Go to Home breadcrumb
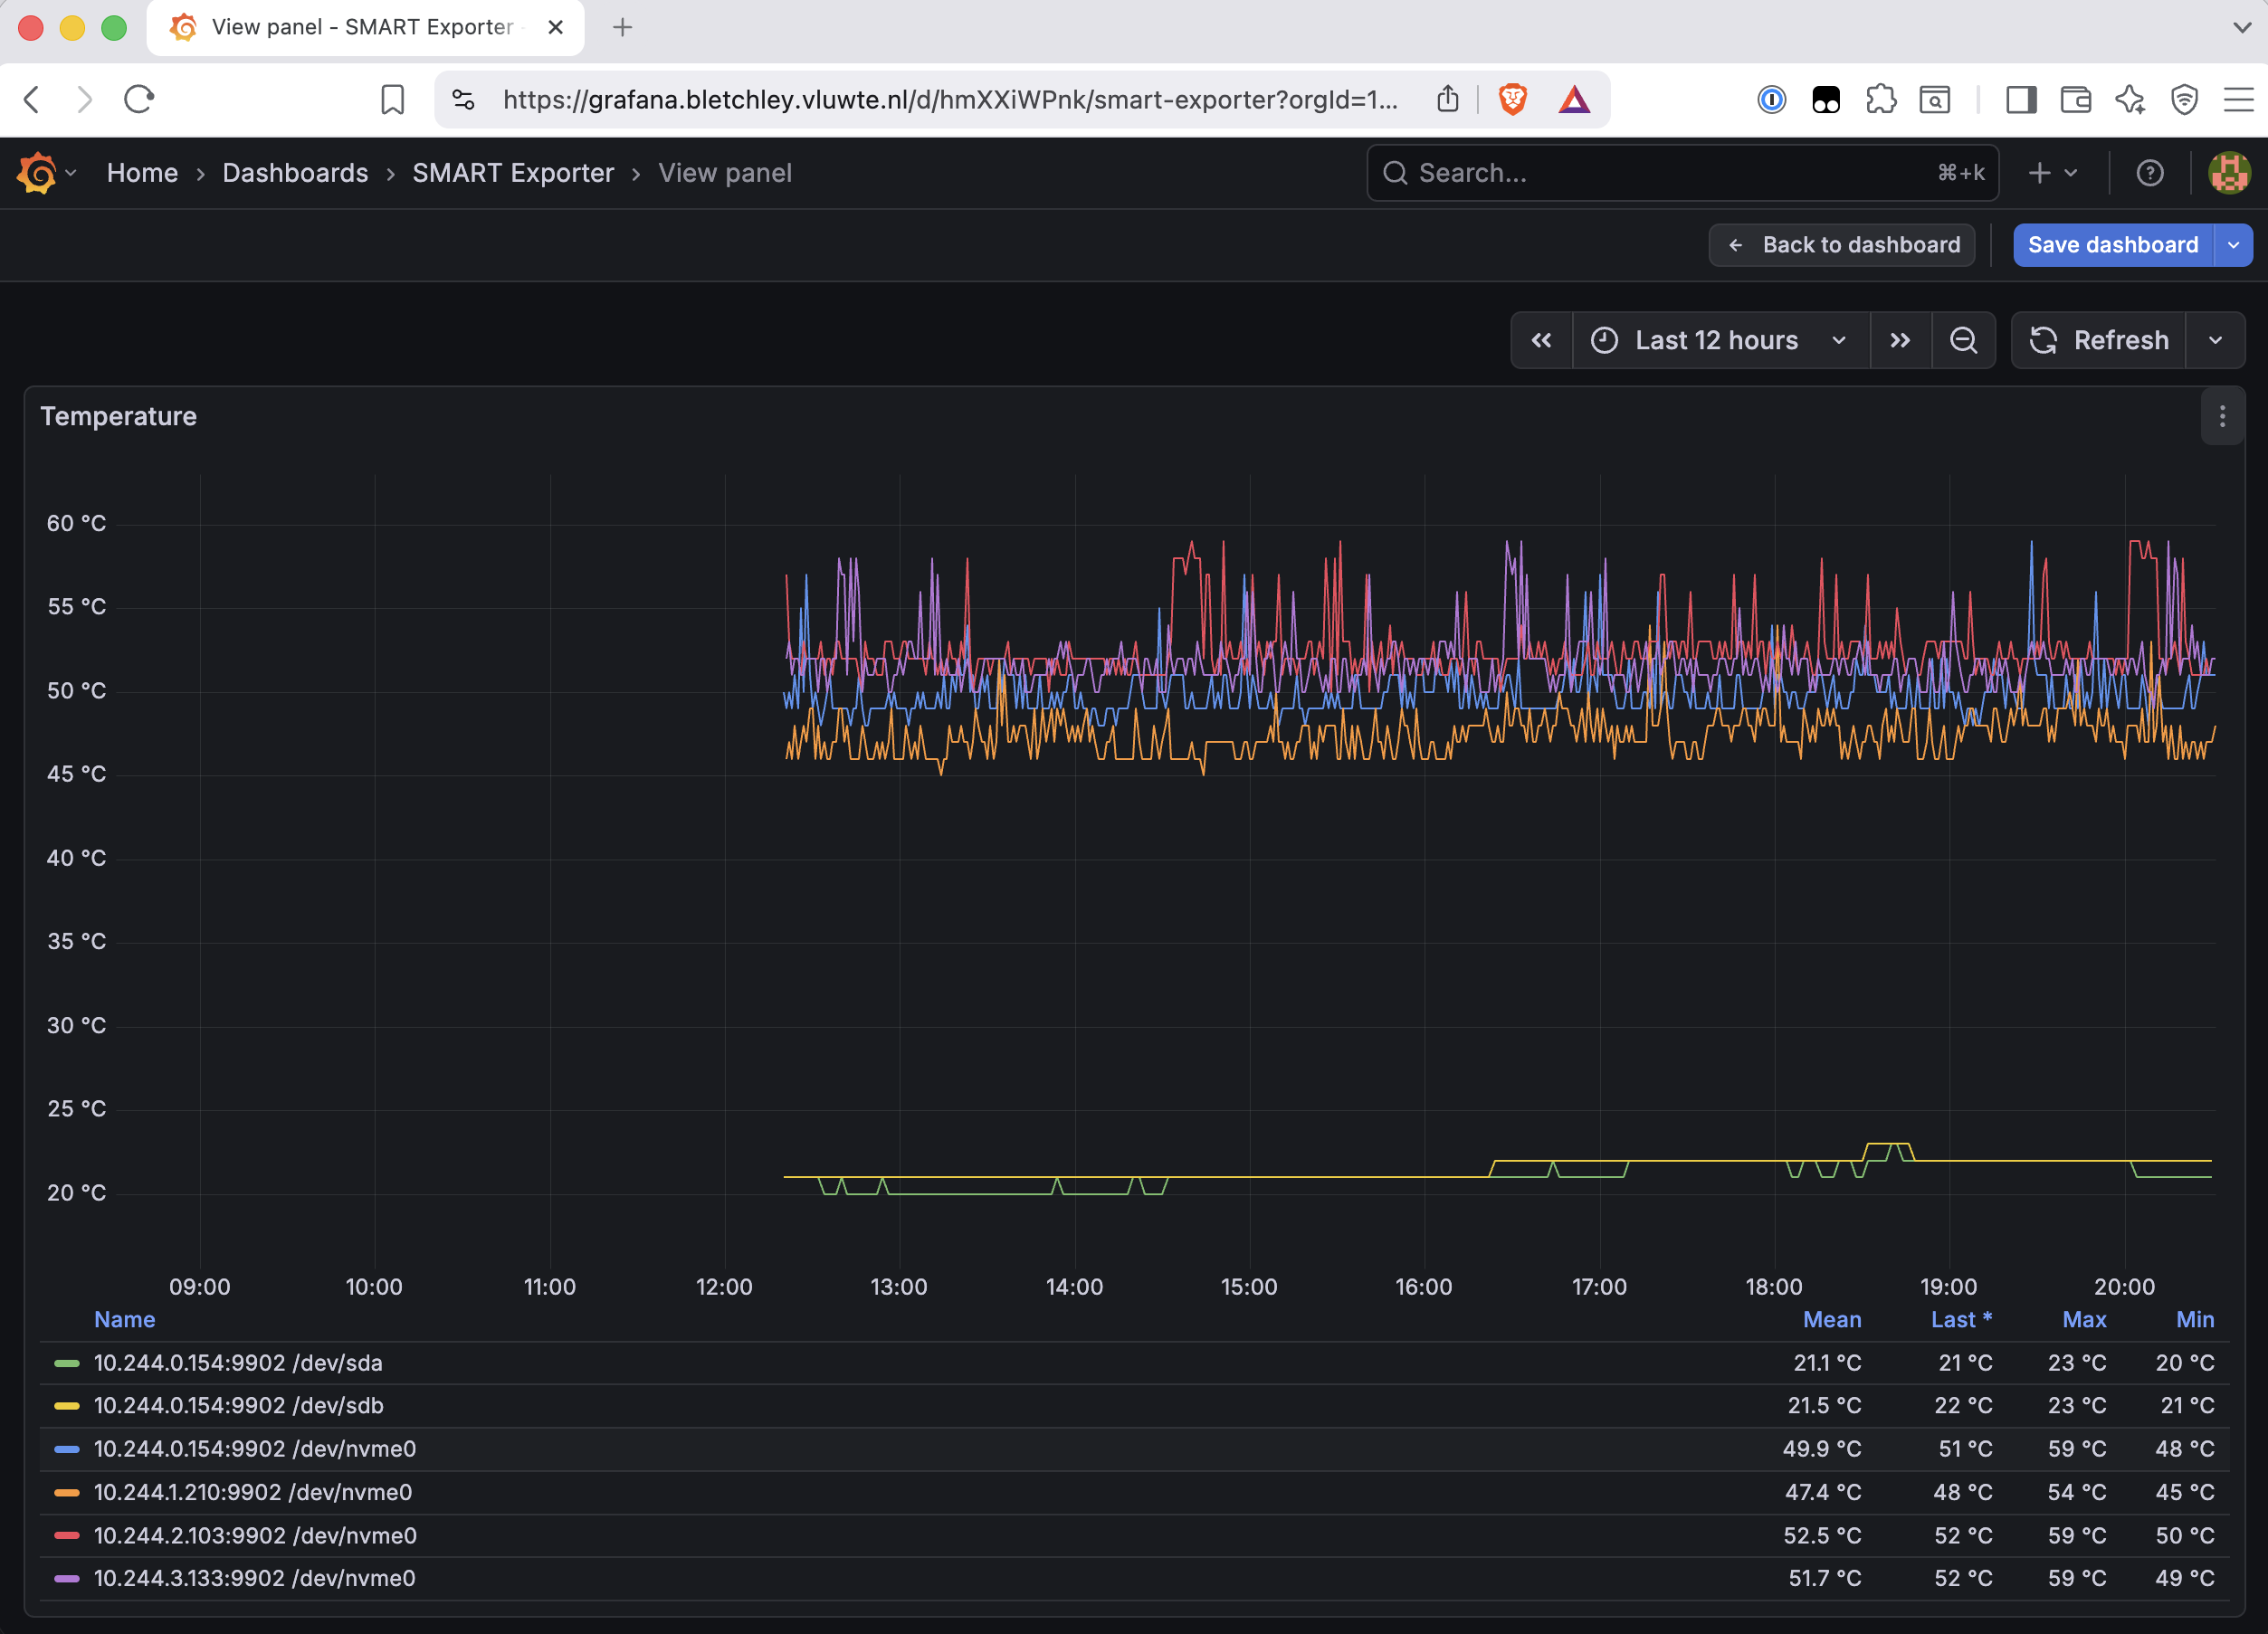This screenshot has height=1634, width=2268. click(142, 173)
